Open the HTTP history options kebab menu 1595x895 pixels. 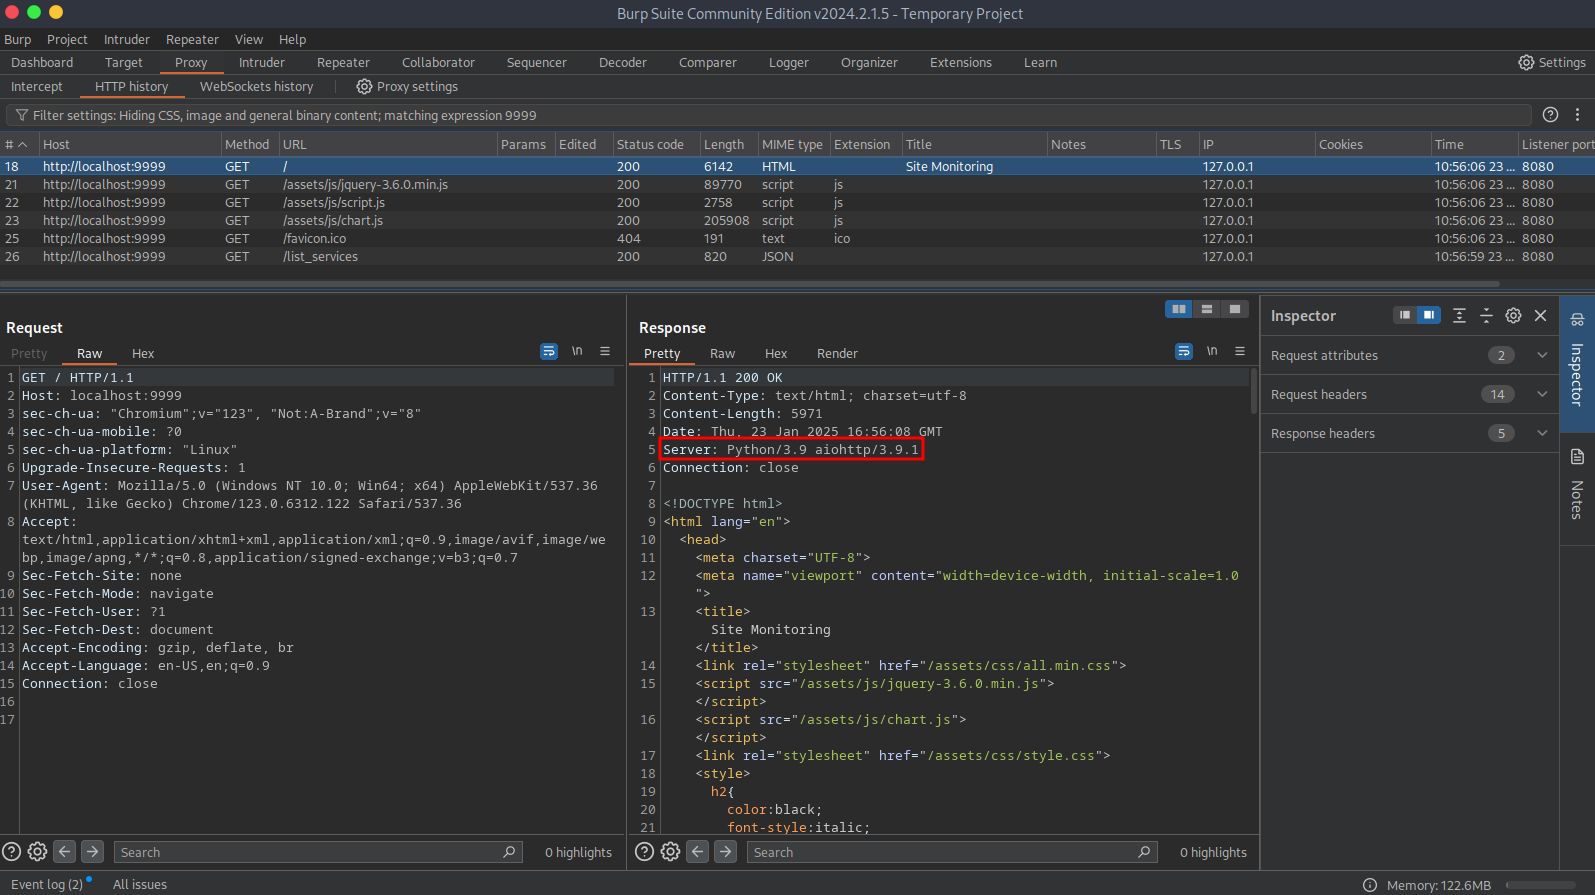1577,115
